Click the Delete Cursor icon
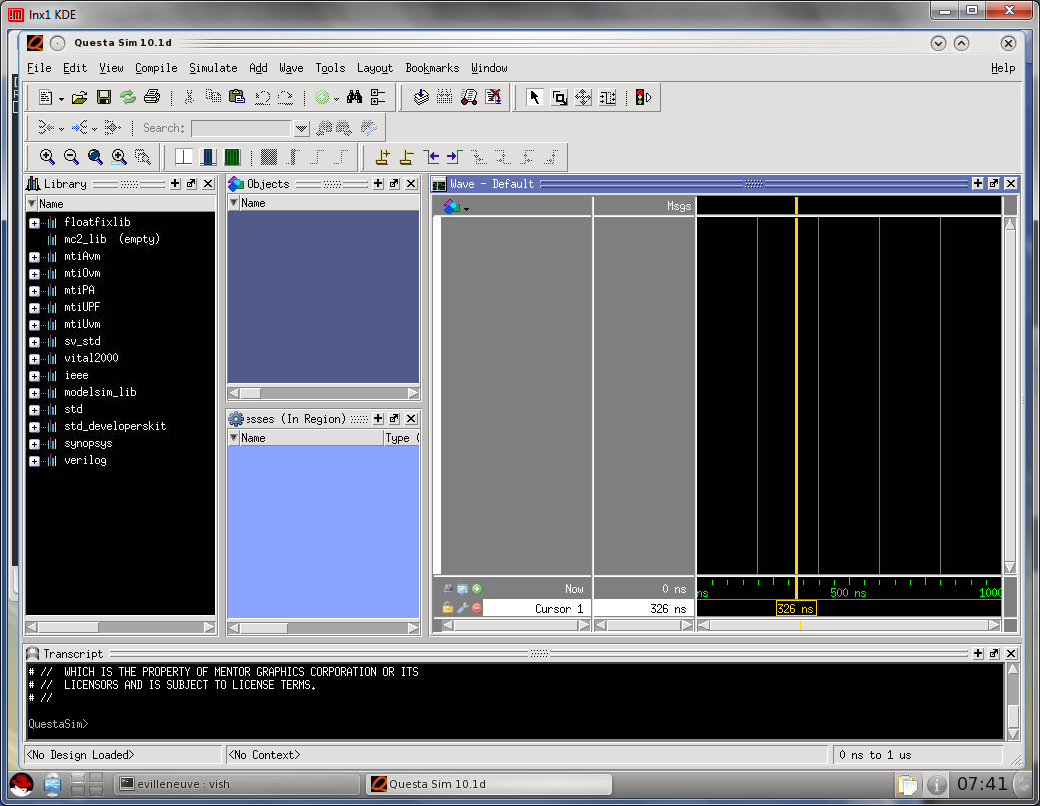Screen dimensions: 1040x806 pyautogui.click(x=406, y=157)
